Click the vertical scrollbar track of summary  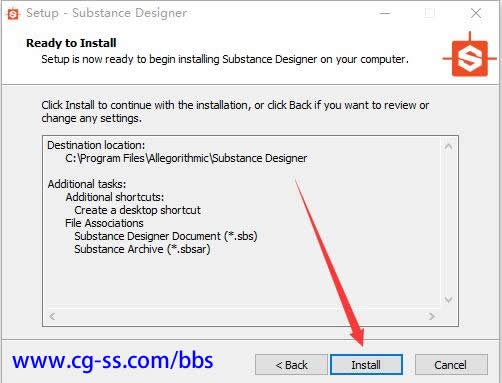[x=448, y=223]
